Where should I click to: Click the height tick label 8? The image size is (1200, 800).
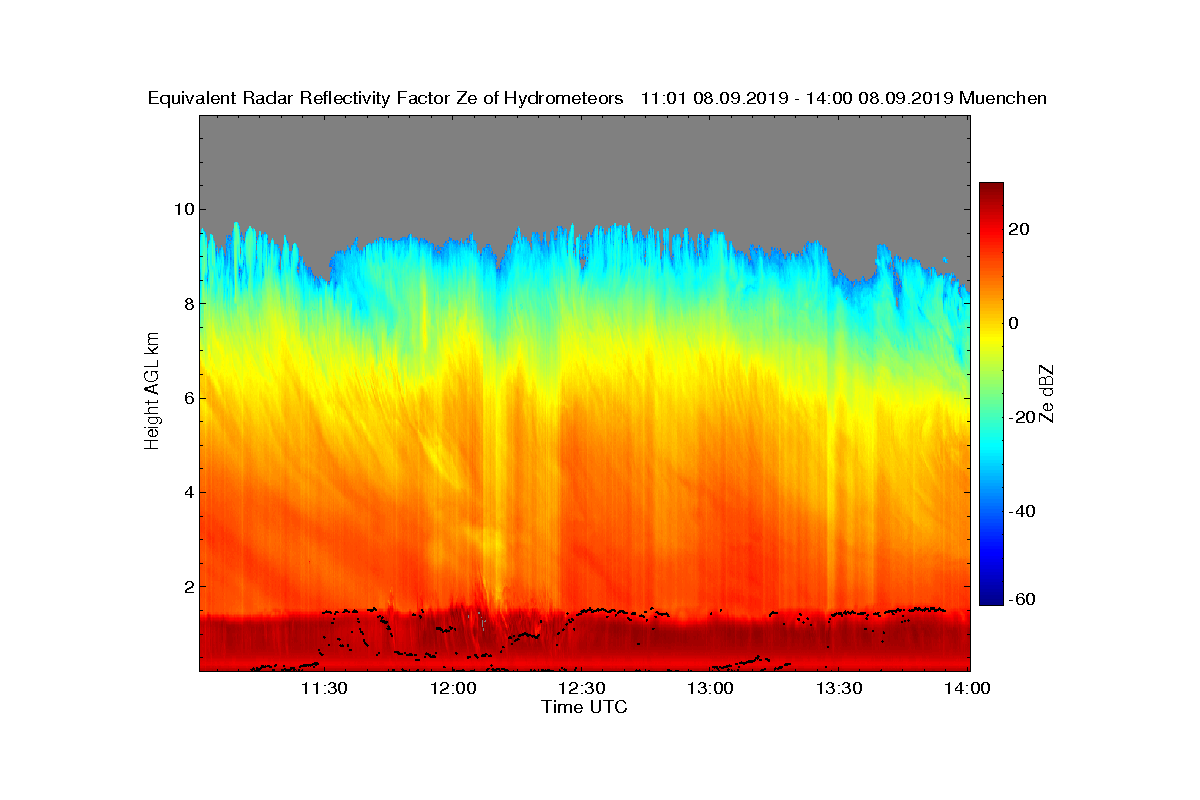pyautogui.click(x=187, y=303)
